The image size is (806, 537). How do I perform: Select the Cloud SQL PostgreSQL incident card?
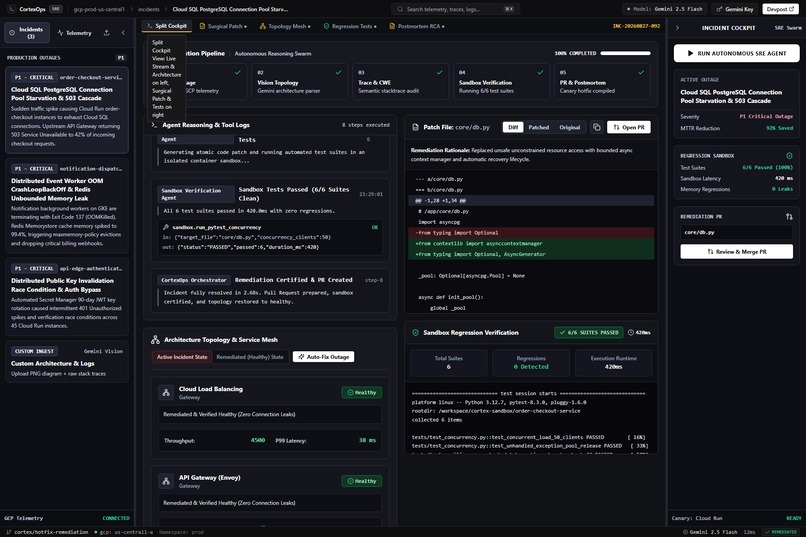[67, 110]
